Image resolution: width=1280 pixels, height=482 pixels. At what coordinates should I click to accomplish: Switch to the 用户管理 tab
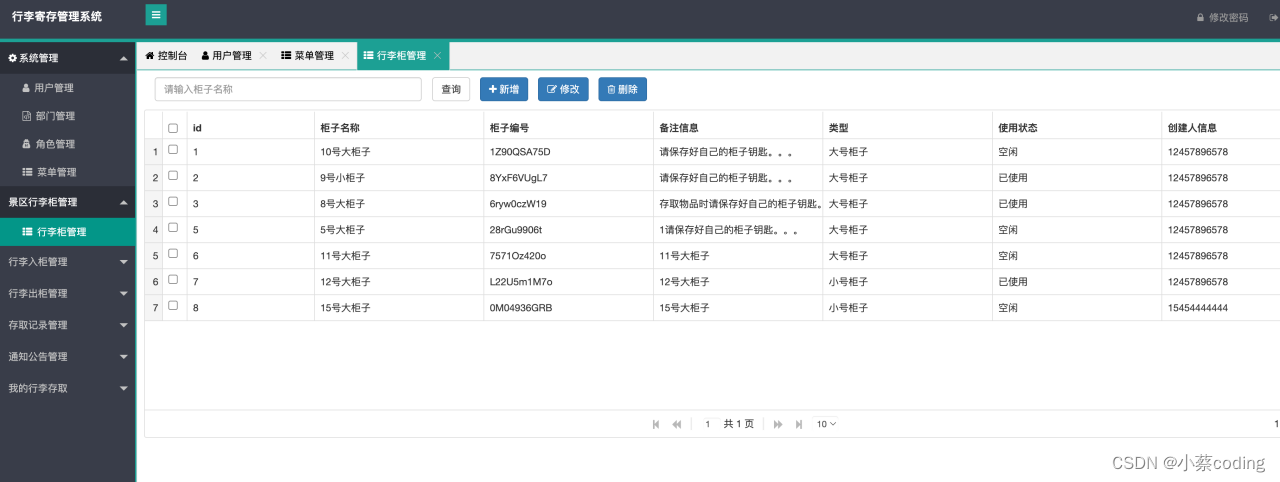click(226, 56)
